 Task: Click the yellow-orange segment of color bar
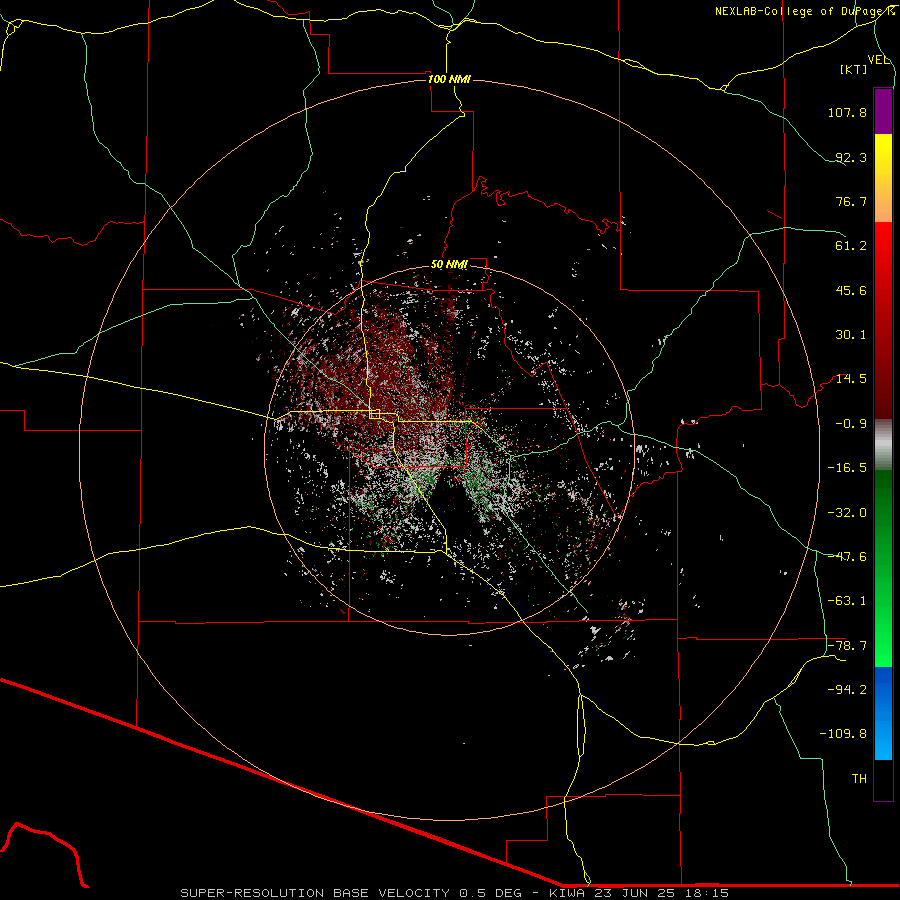[883, 178]
